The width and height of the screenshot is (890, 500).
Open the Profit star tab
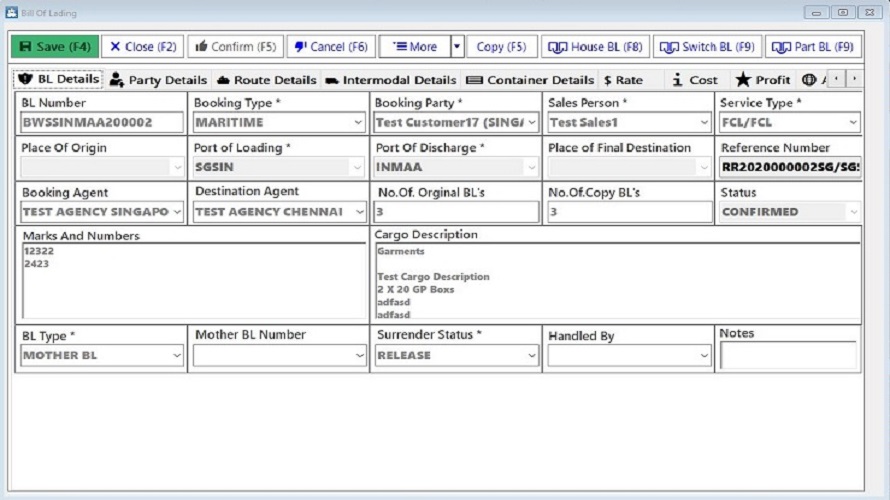[x=763, y=80]
